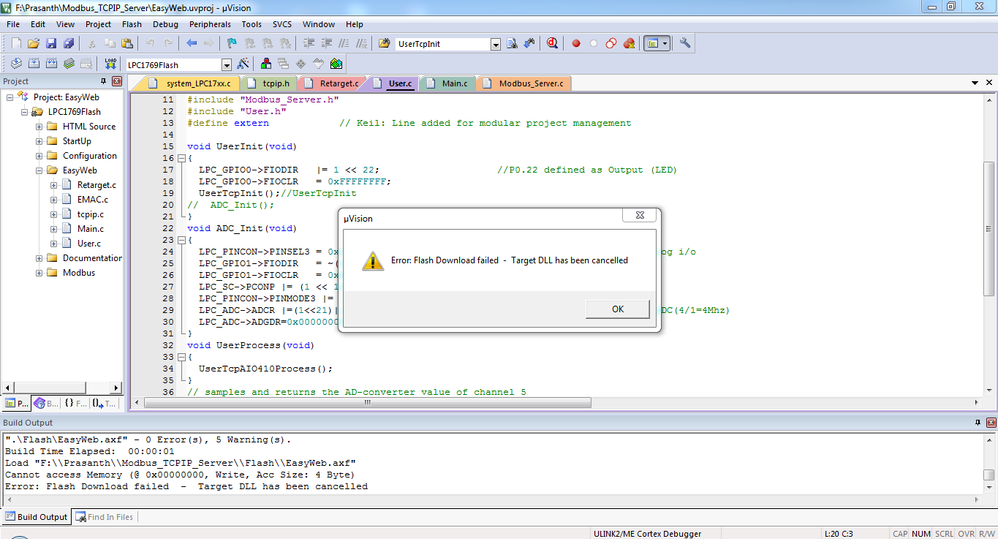Viewport: 998px width, 539px height.
Task: Expand the Modbus folder
Action: click(x=39, y=273)
